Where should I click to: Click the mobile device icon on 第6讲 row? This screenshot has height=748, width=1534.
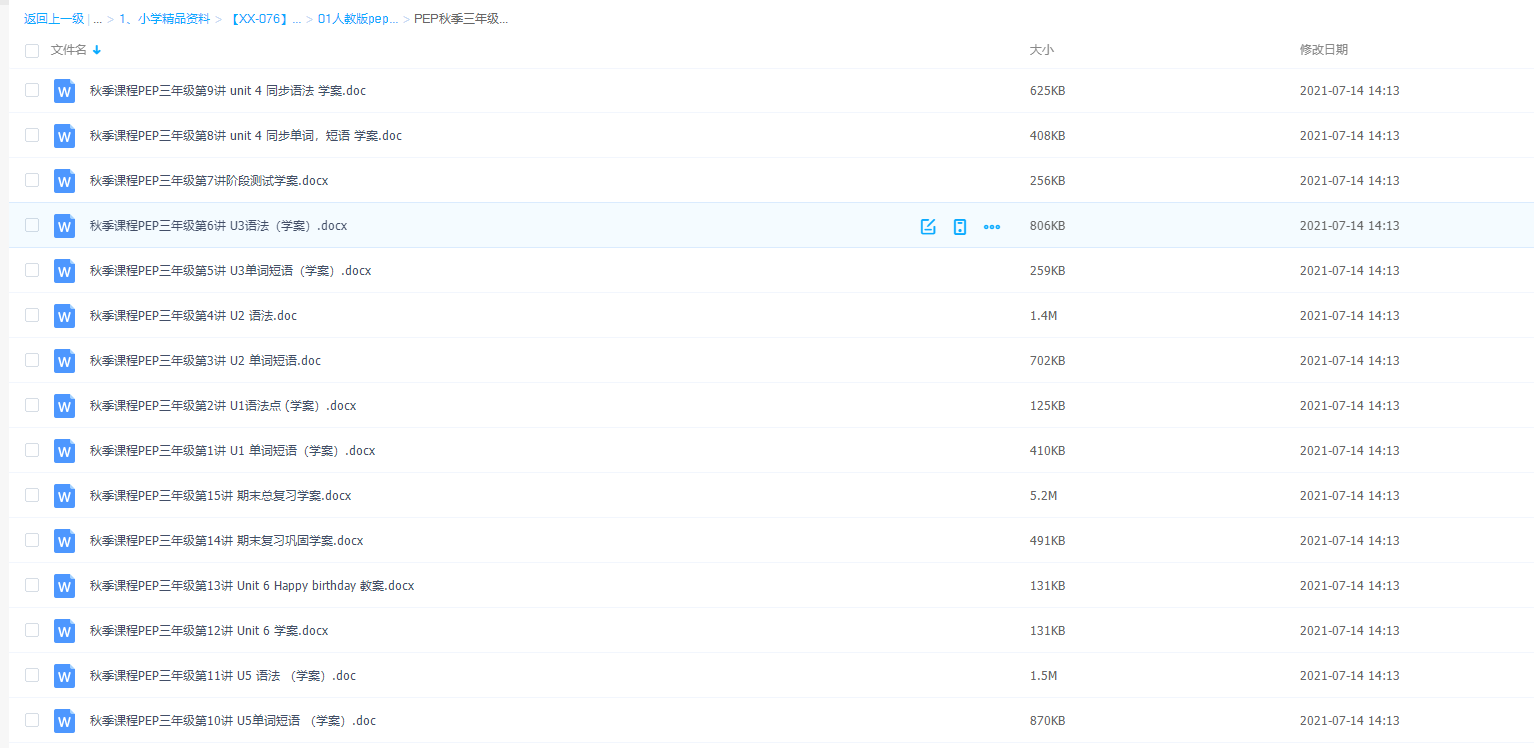[960, 226]
